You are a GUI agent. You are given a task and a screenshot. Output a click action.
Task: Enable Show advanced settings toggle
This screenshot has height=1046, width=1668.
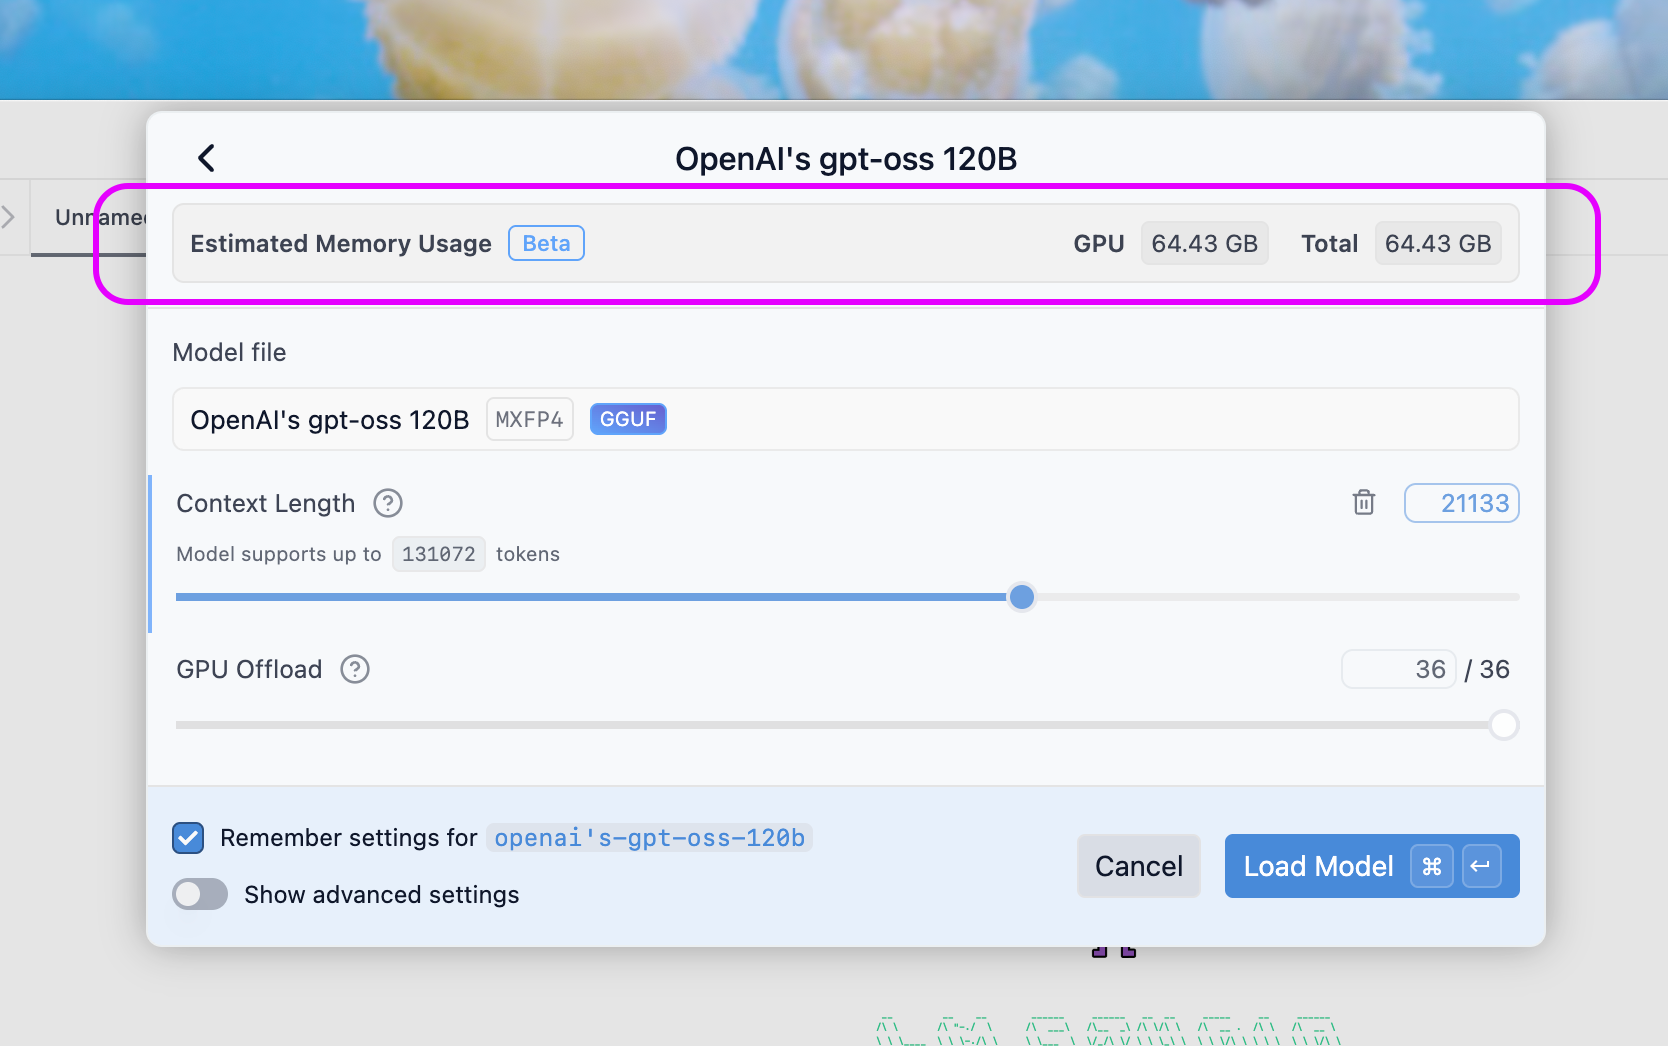pos(200,894)
